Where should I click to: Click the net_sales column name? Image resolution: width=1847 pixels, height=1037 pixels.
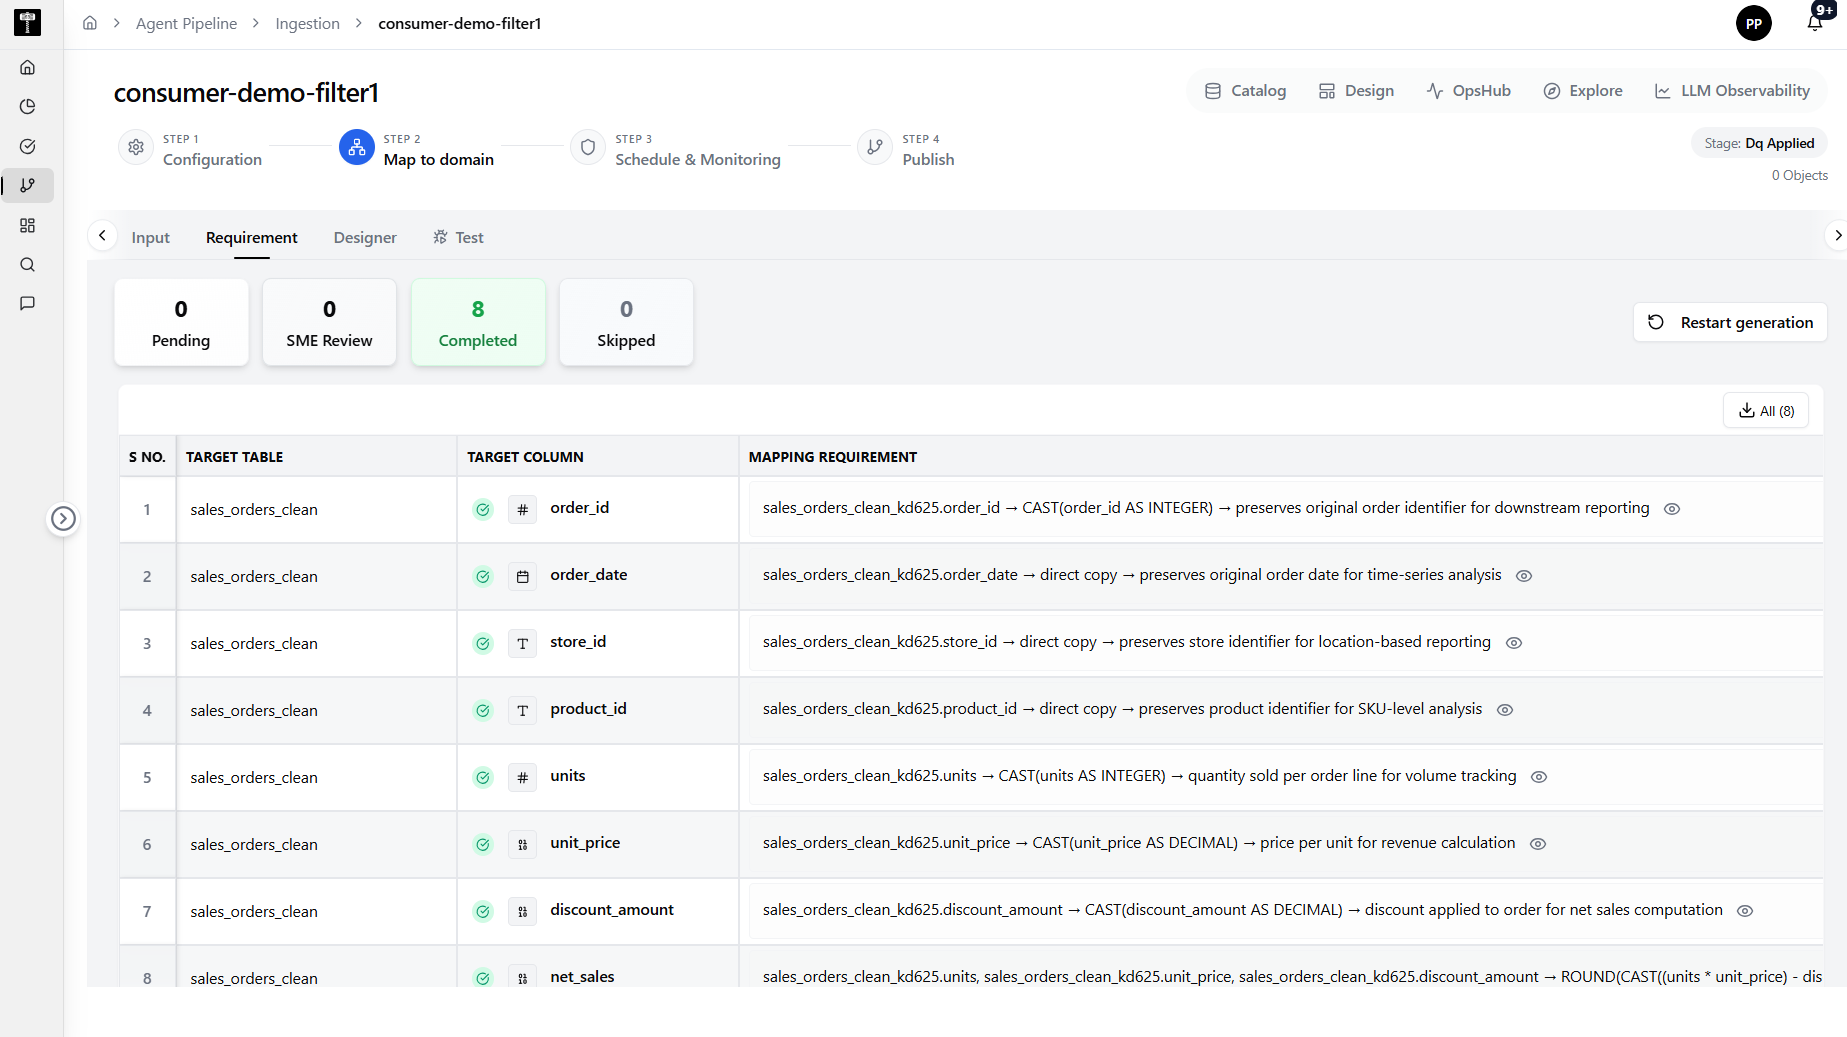582,977
